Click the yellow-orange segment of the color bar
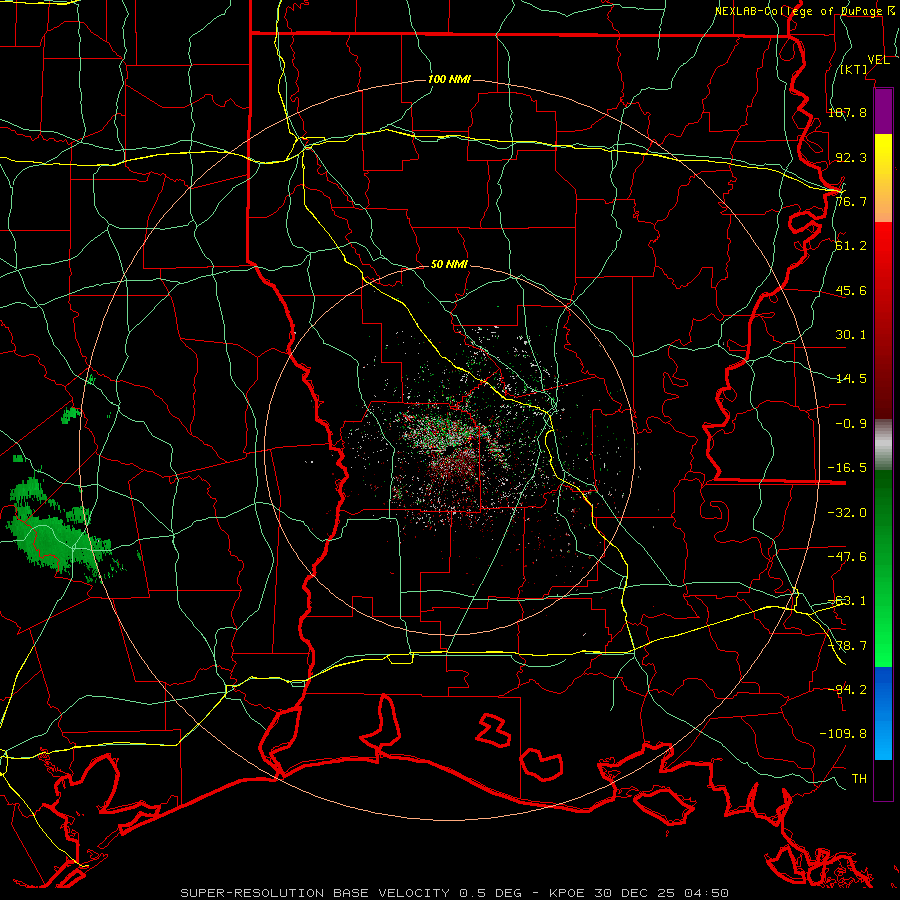The height and width of the screenshot is (900, 900). click(883, 178)
